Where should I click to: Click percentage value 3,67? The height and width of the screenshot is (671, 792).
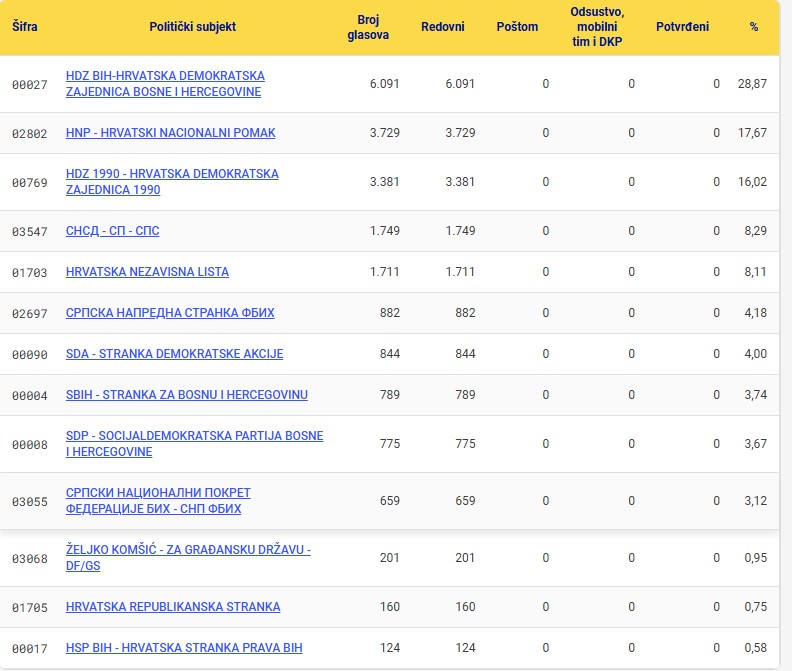tap(755, 443)
